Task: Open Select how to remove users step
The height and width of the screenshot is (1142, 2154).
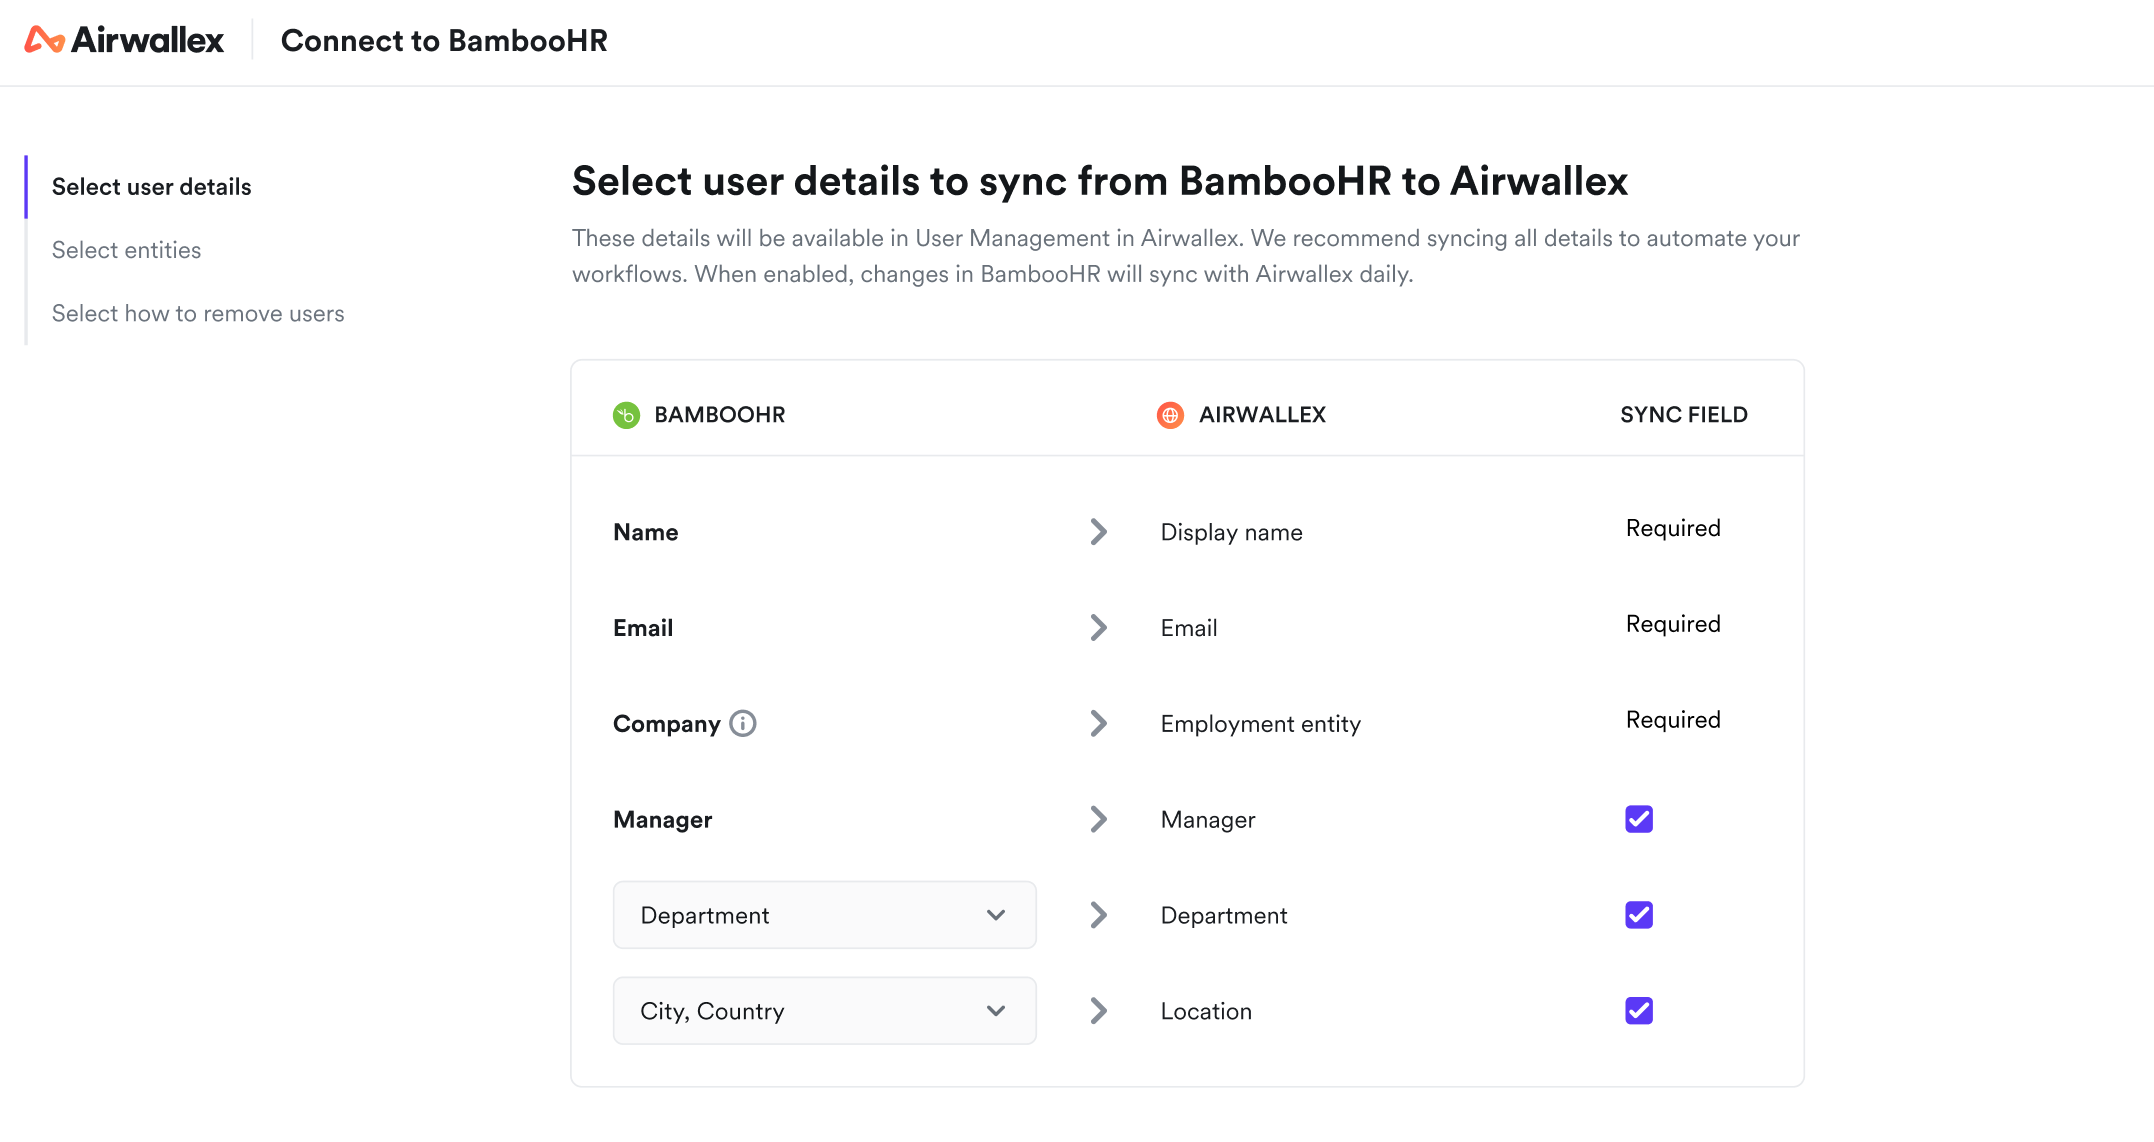Action: [x=198, y=314]
